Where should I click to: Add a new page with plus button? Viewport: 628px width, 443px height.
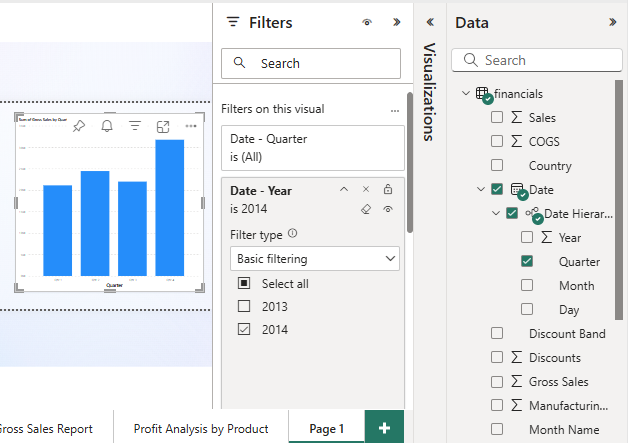pos(384,428)
